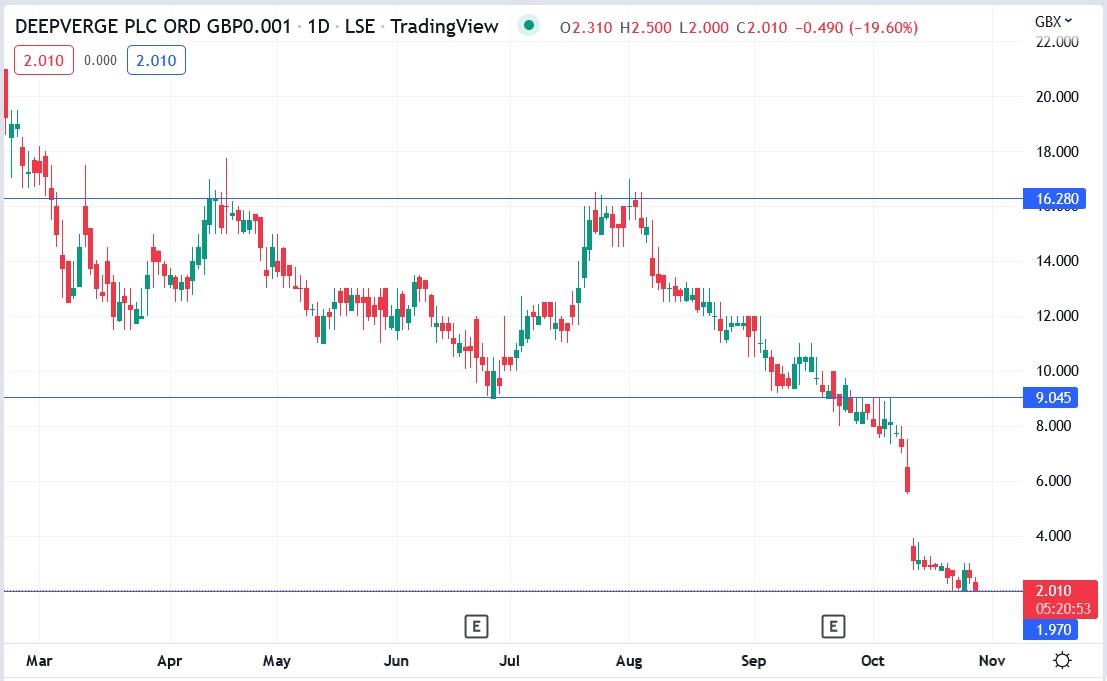Click the 16.280 horizontal line price label

pyautogui.click(x=1055, y=199)
